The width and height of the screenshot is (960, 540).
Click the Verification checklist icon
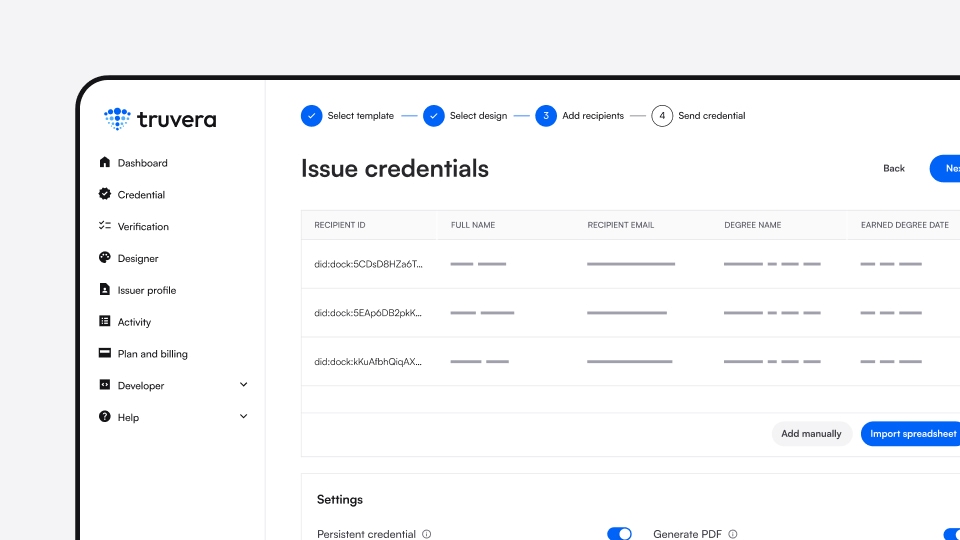pos(105,226)
